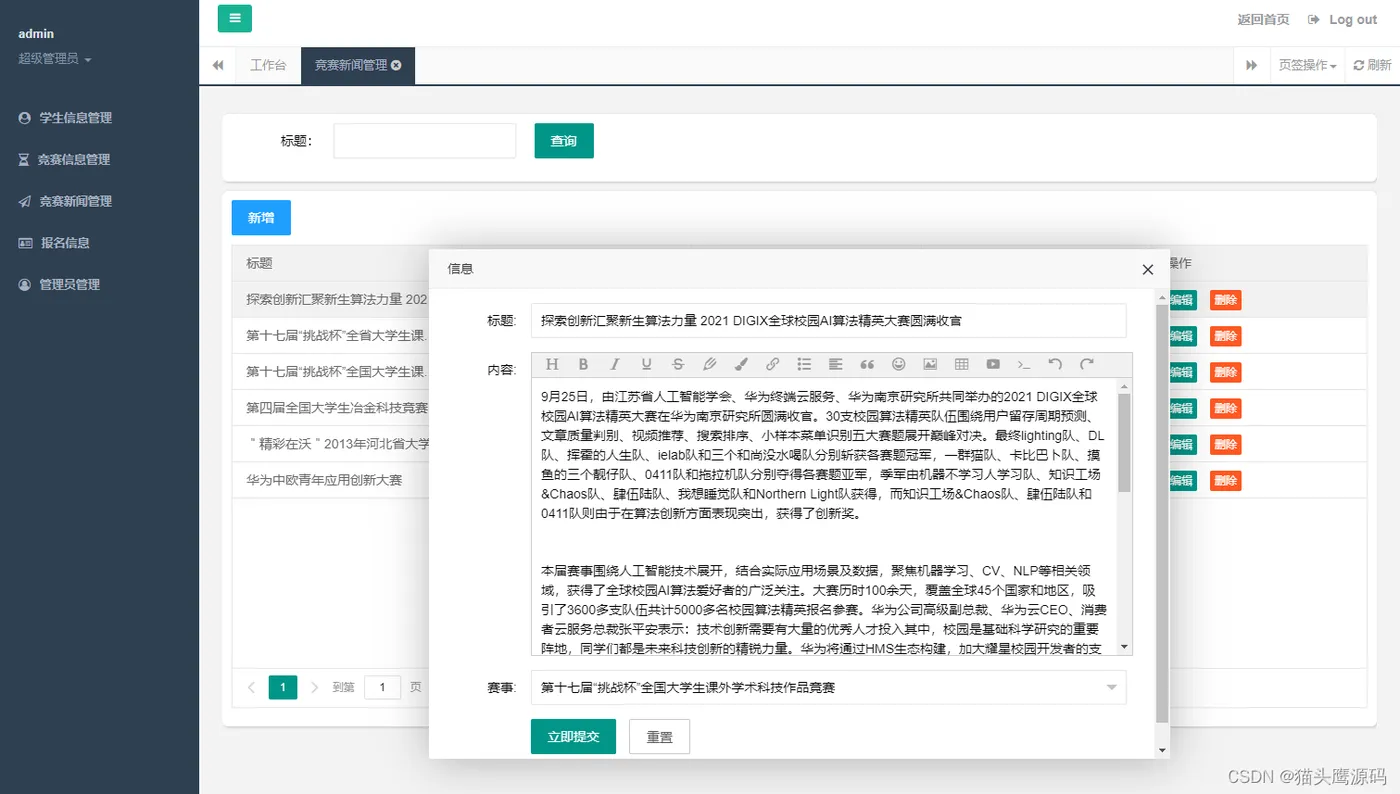Image resolution: width=1400 pixels, height=794 pixels.
Task: Switch to the 工作台 tab
Action: pyautogui.click(x=268, y=65)
